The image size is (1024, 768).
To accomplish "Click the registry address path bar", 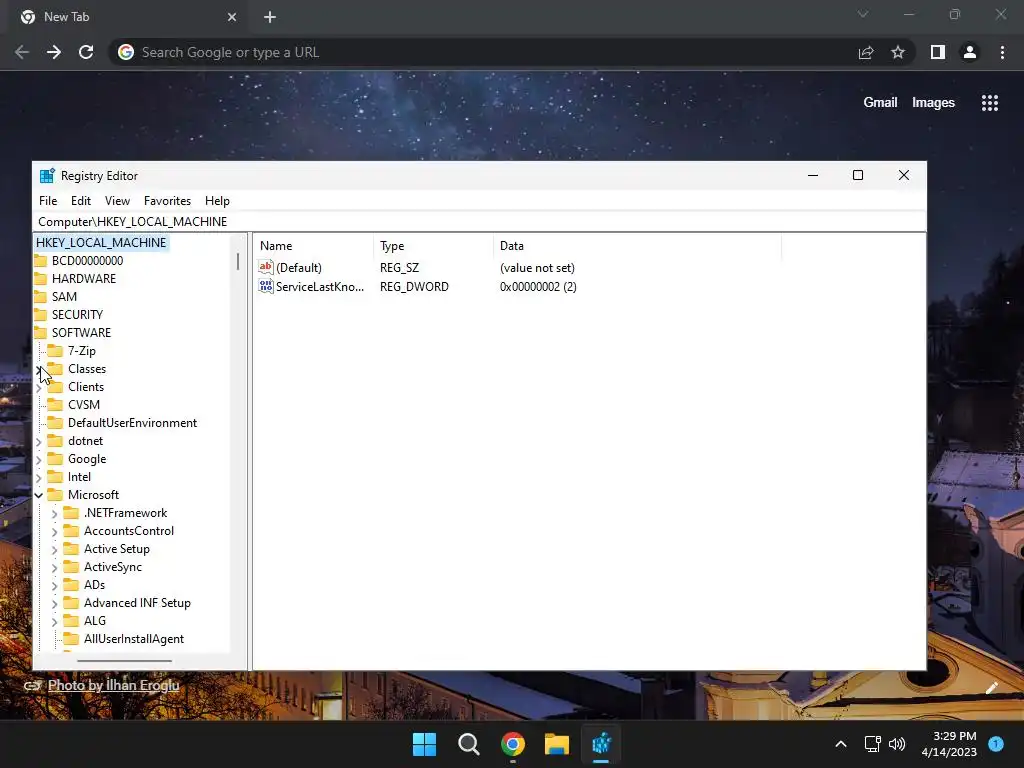I will pyautogui.click(x=479, y=221).
